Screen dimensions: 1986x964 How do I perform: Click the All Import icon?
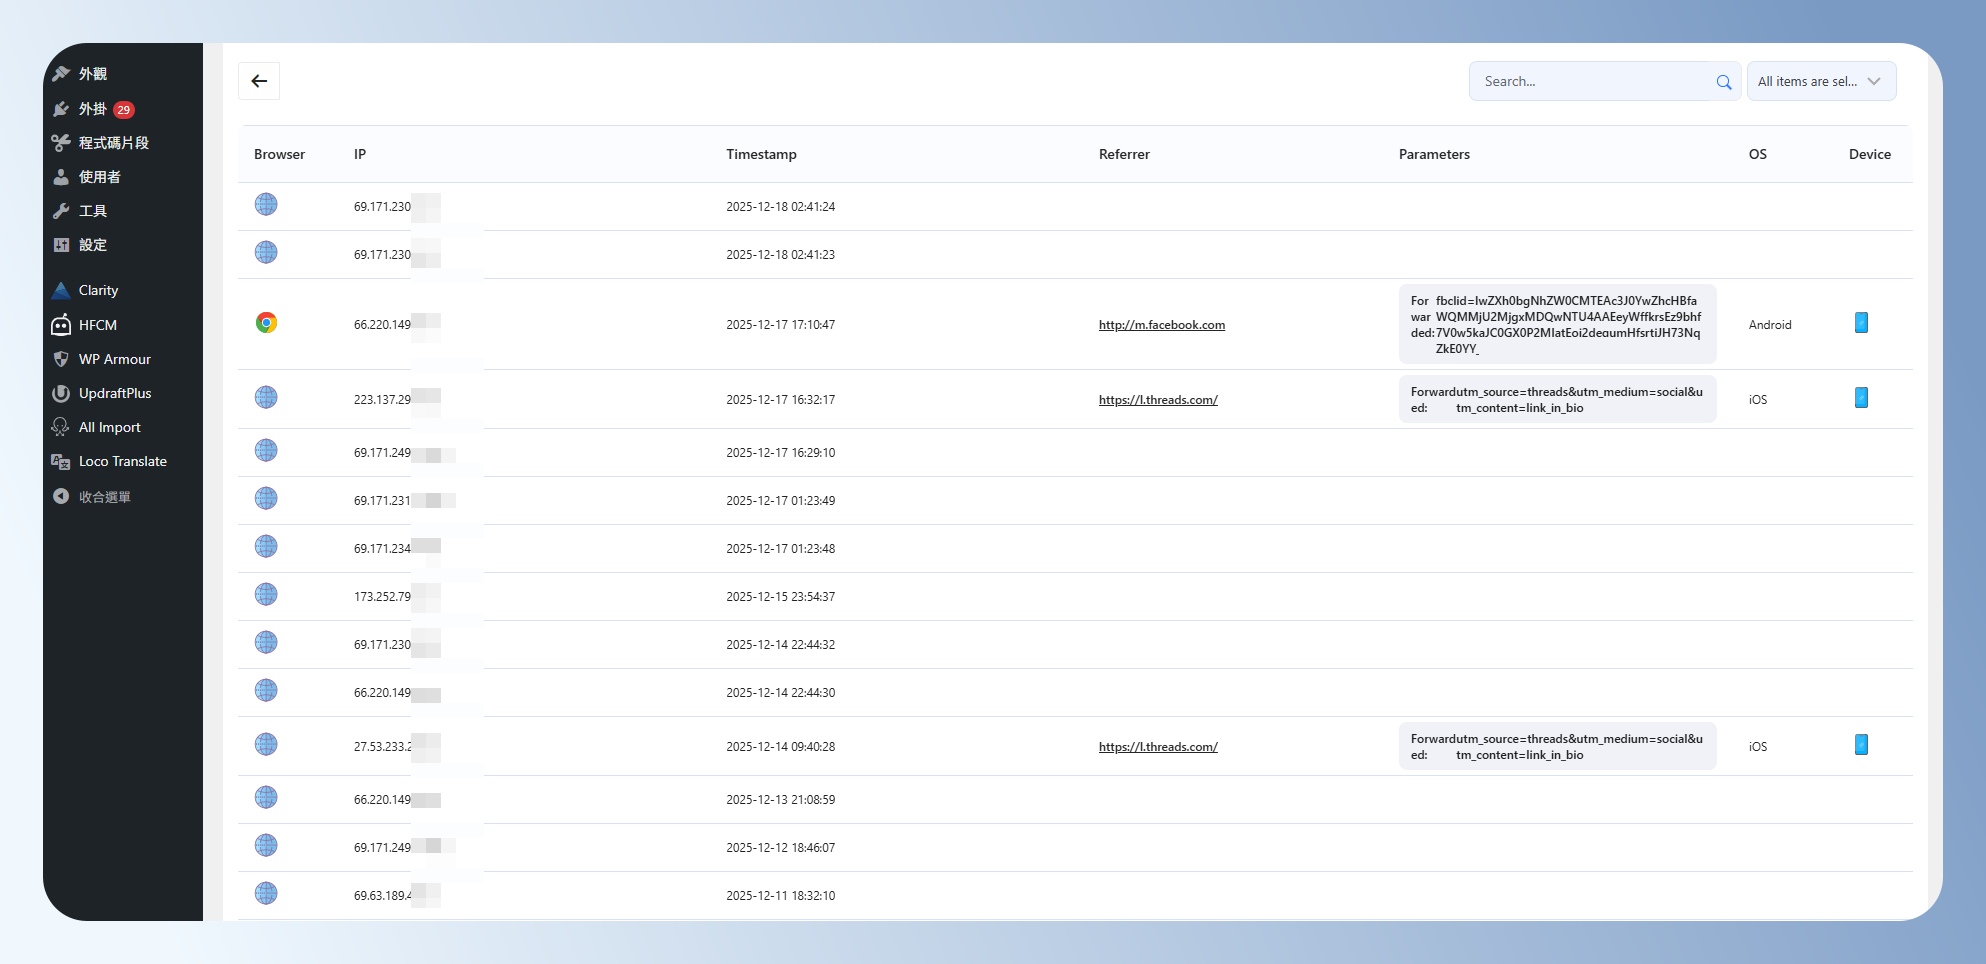click(x=61, y=427)
